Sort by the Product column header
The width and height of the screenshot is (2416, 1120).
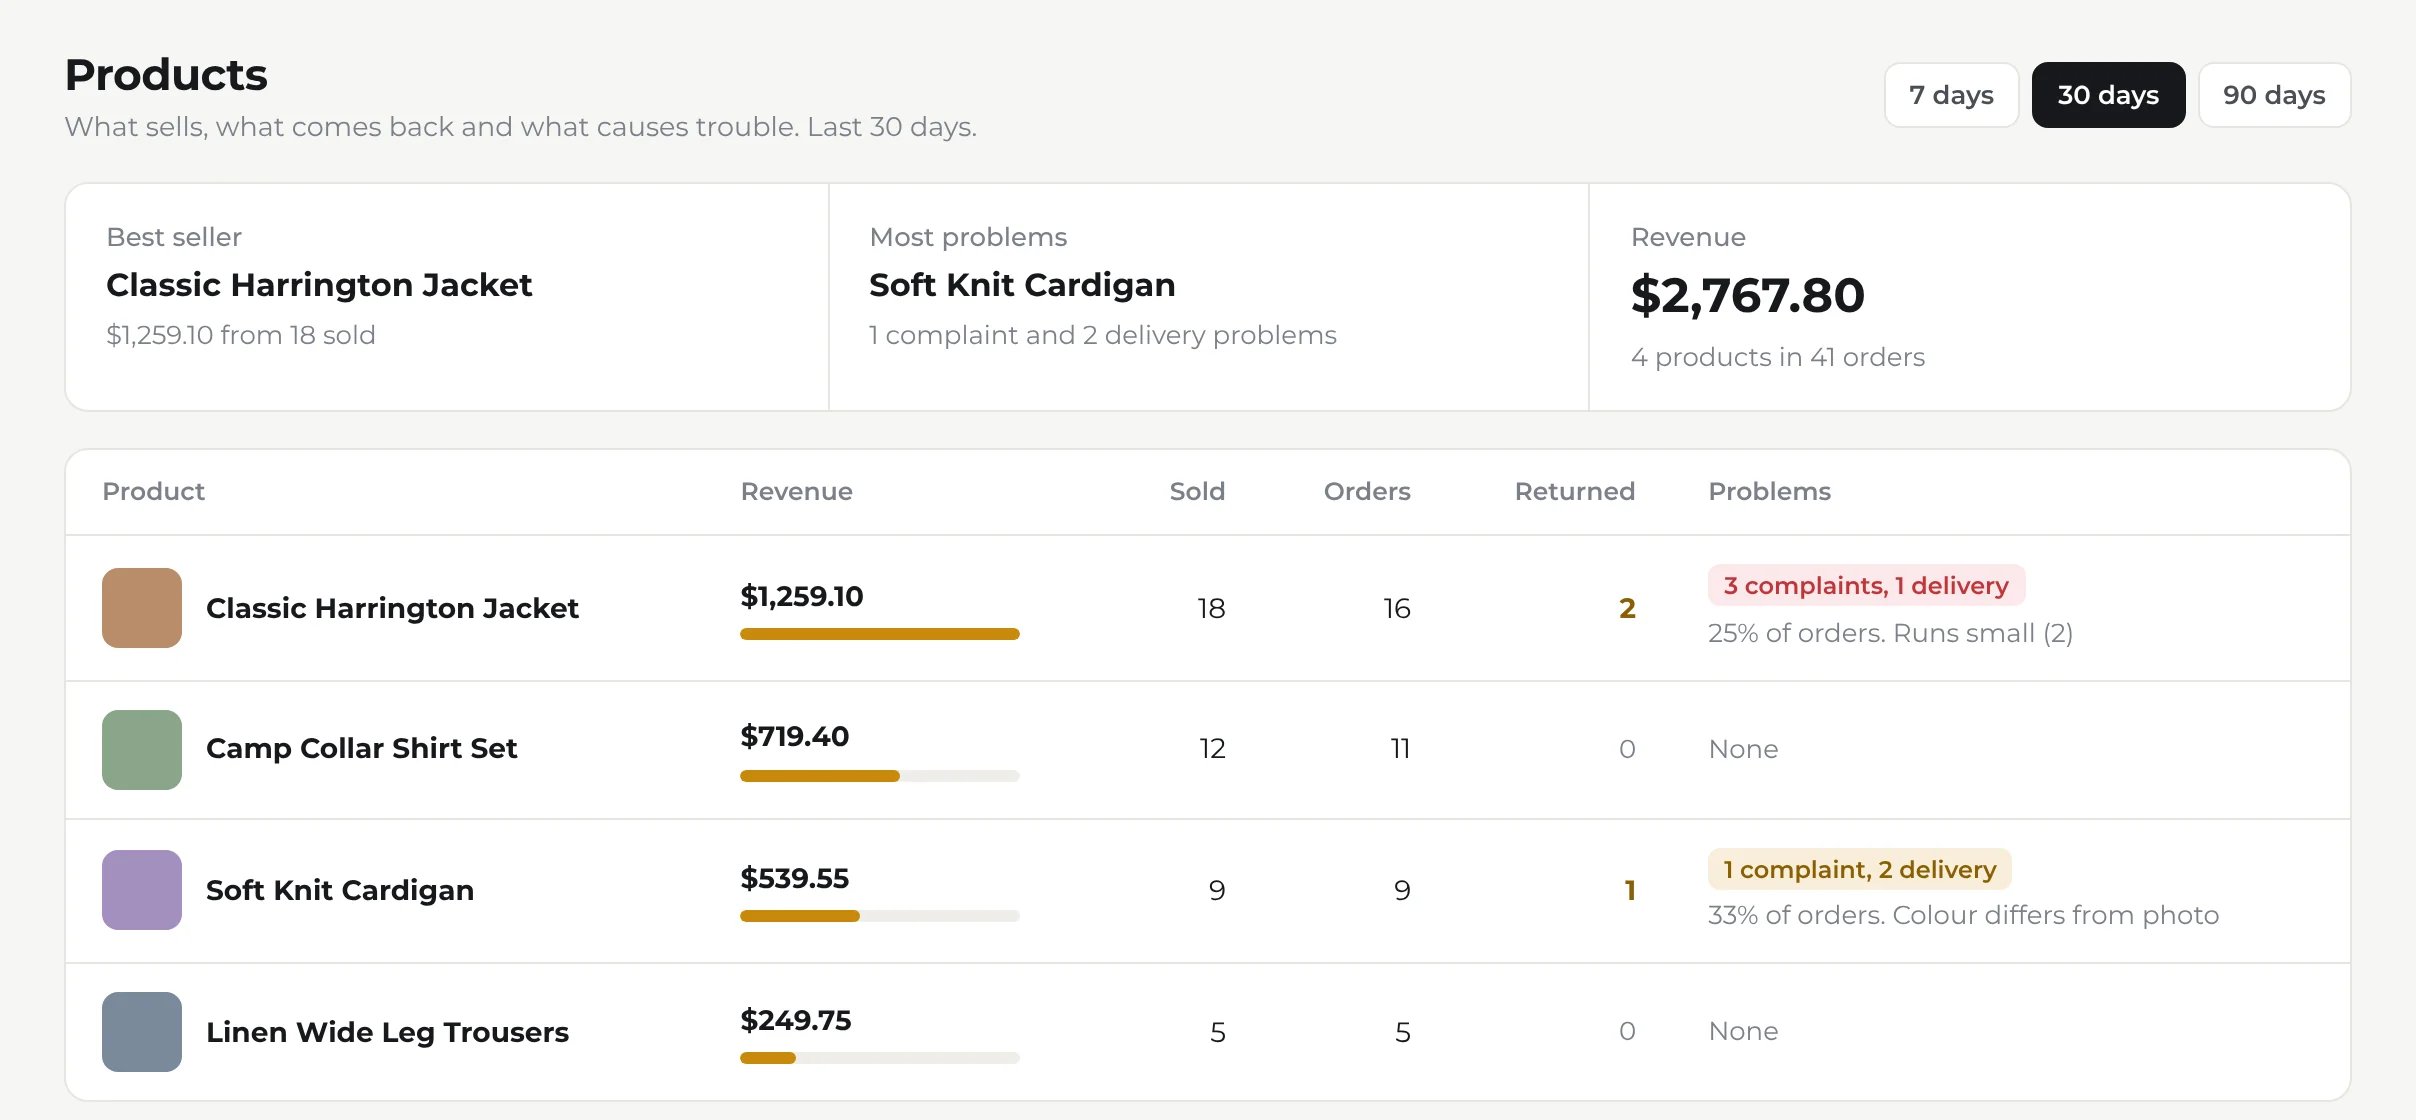tap(153, 491)
